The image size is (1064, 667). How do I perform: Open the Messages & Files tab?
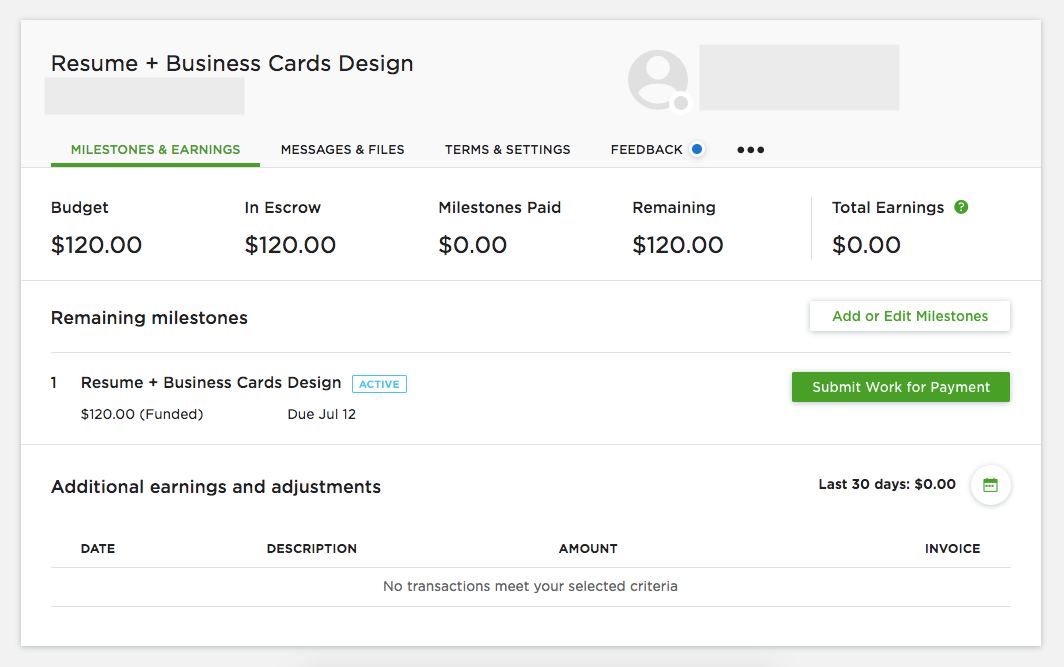click(342, 149)
